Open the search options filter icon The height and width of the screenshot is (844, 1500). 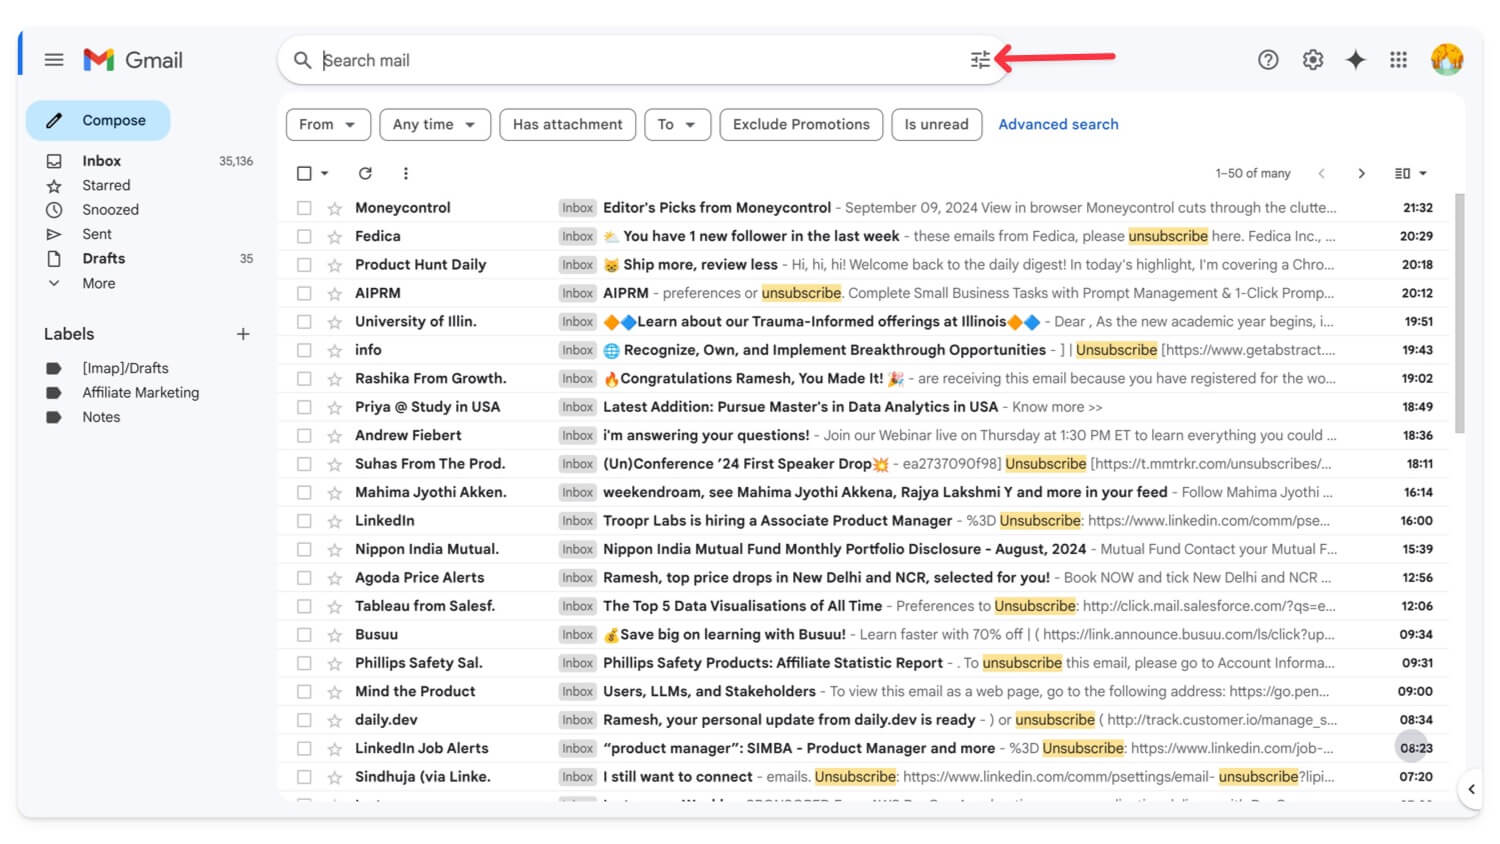978,59
